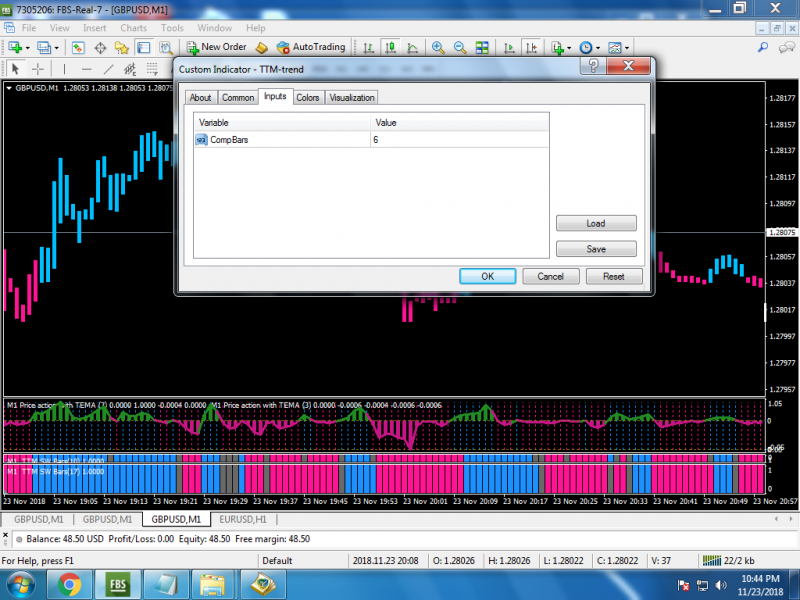
Task: Toggle chart auto scroll icon
Action: (509, 48)
